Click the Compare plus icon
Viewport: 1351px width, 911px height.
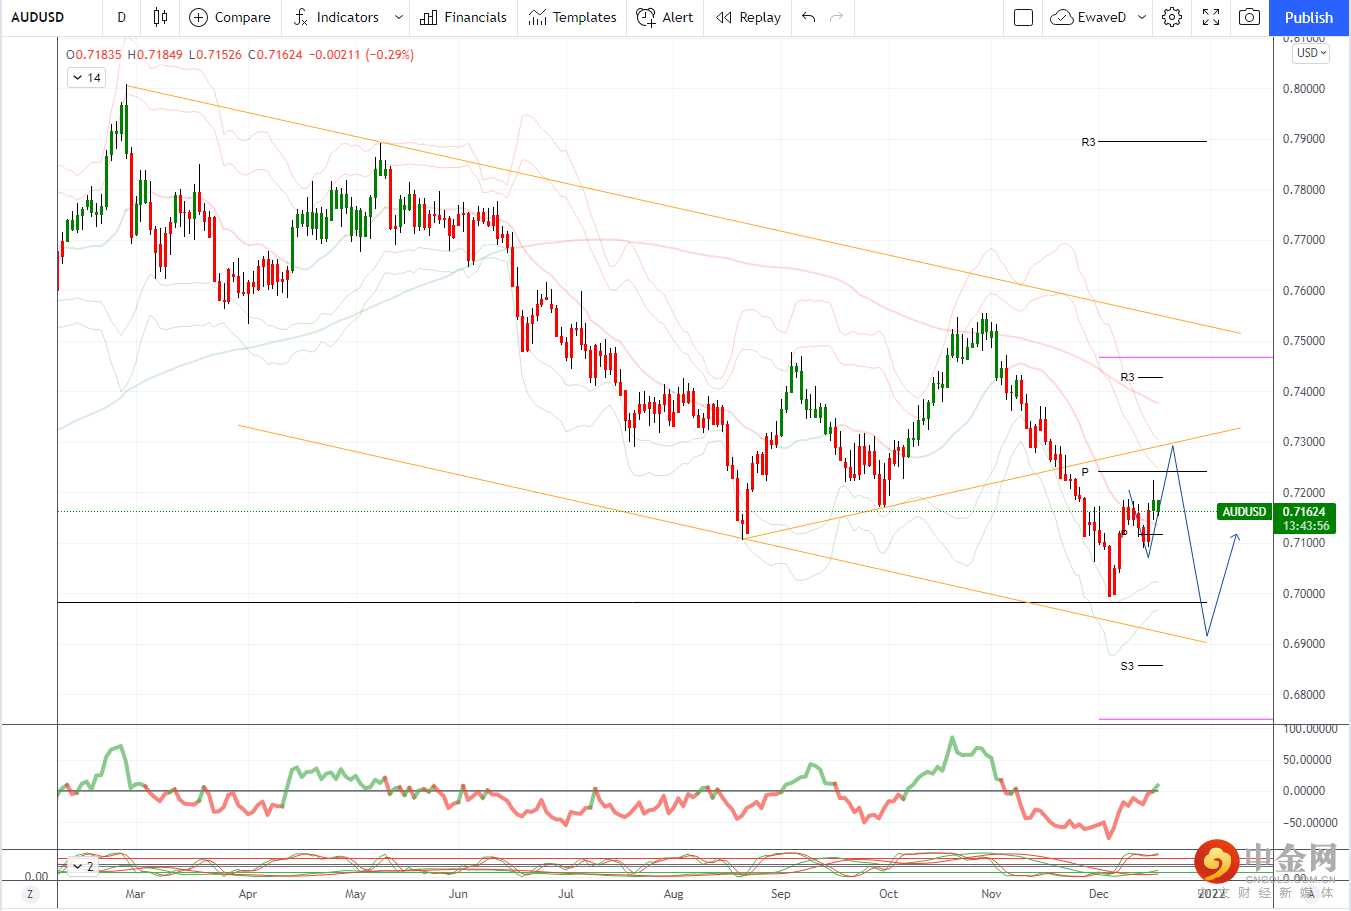point(198,17)
